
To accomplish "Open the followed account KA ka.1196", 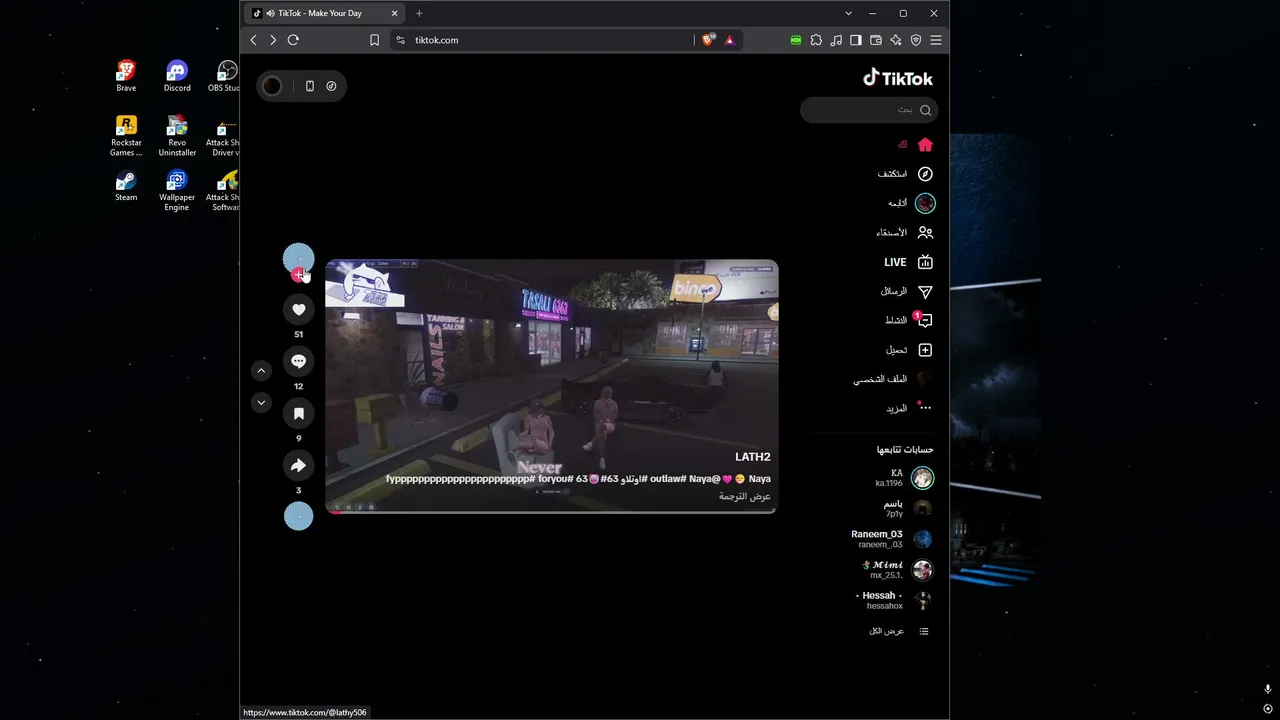I will 904,478.
